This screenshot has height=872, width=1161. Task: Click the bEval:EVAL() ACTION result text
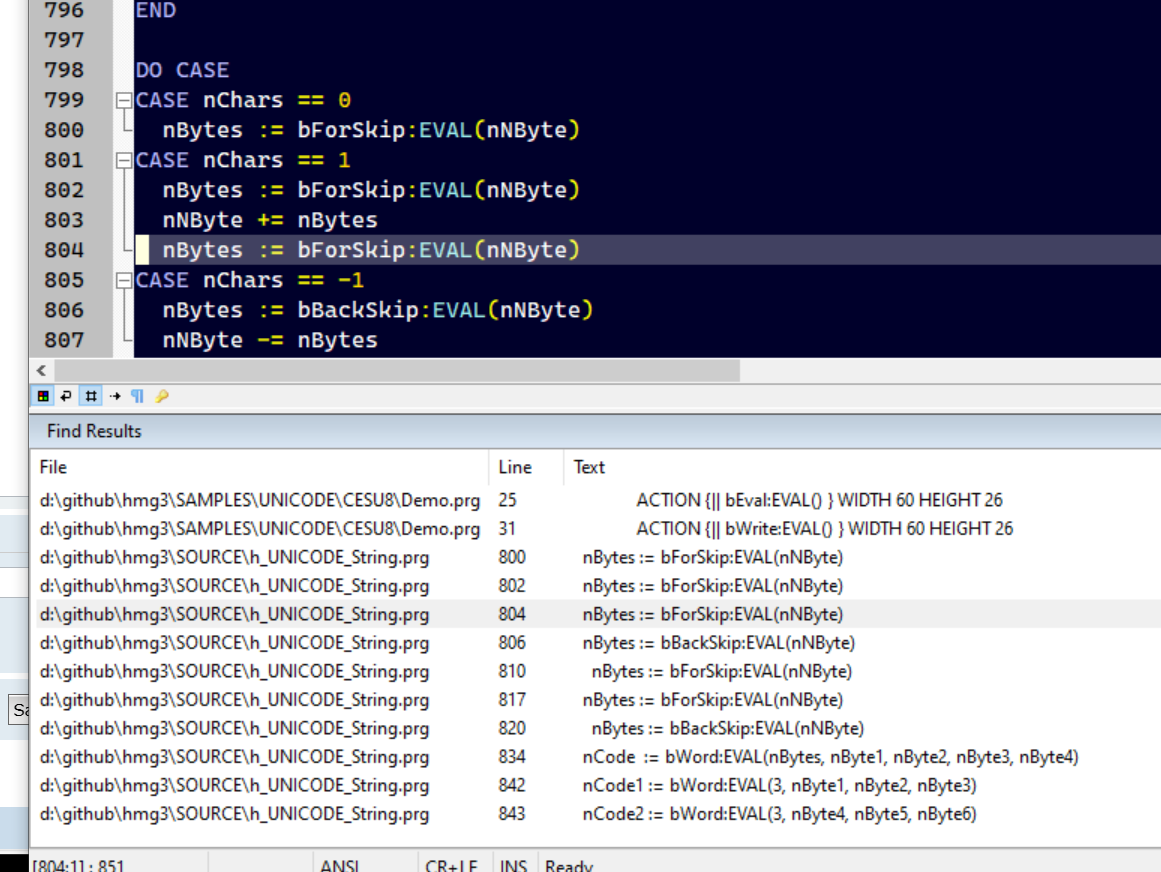pos(819,500)
